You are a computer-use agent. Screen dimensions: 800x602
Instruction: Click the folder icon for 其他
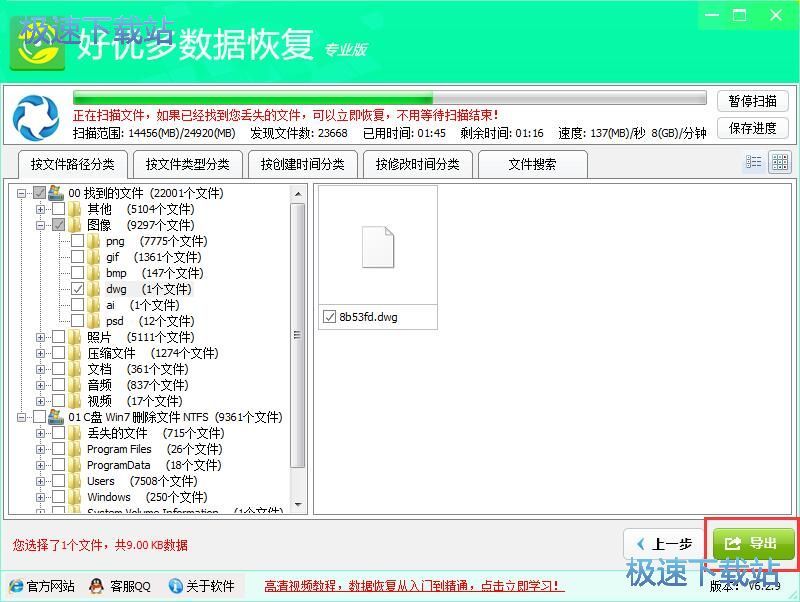(x=75, y=209)
